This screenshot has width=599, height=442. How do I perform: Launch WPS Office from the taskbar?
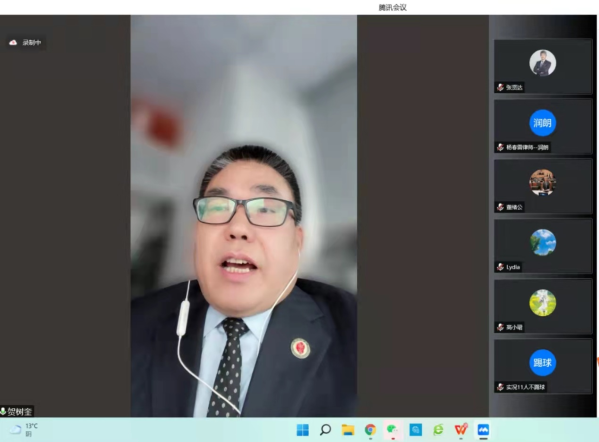point(461,430)
